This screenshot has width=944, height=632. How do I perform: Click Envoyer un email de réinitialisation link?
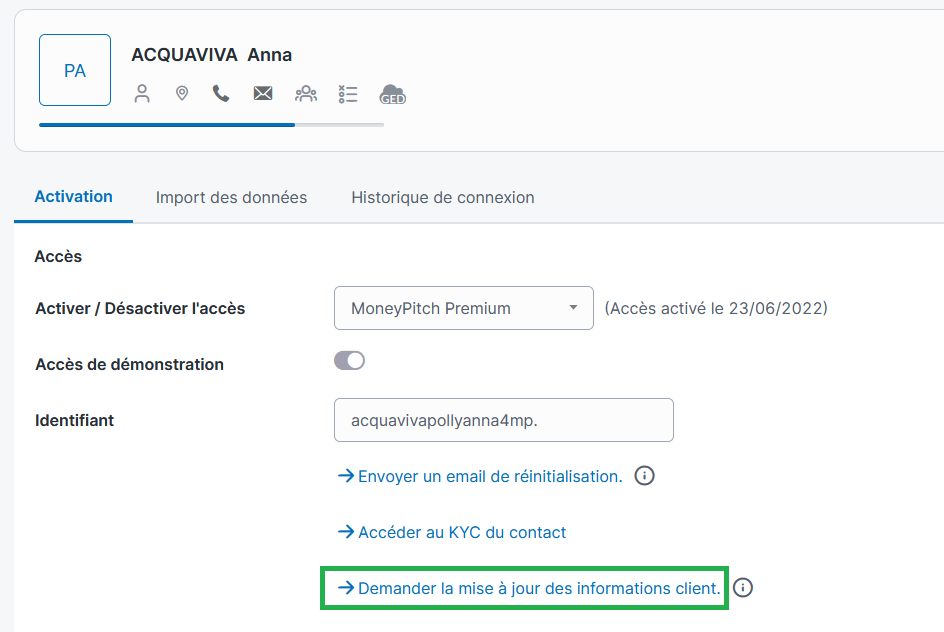(489, 476)
